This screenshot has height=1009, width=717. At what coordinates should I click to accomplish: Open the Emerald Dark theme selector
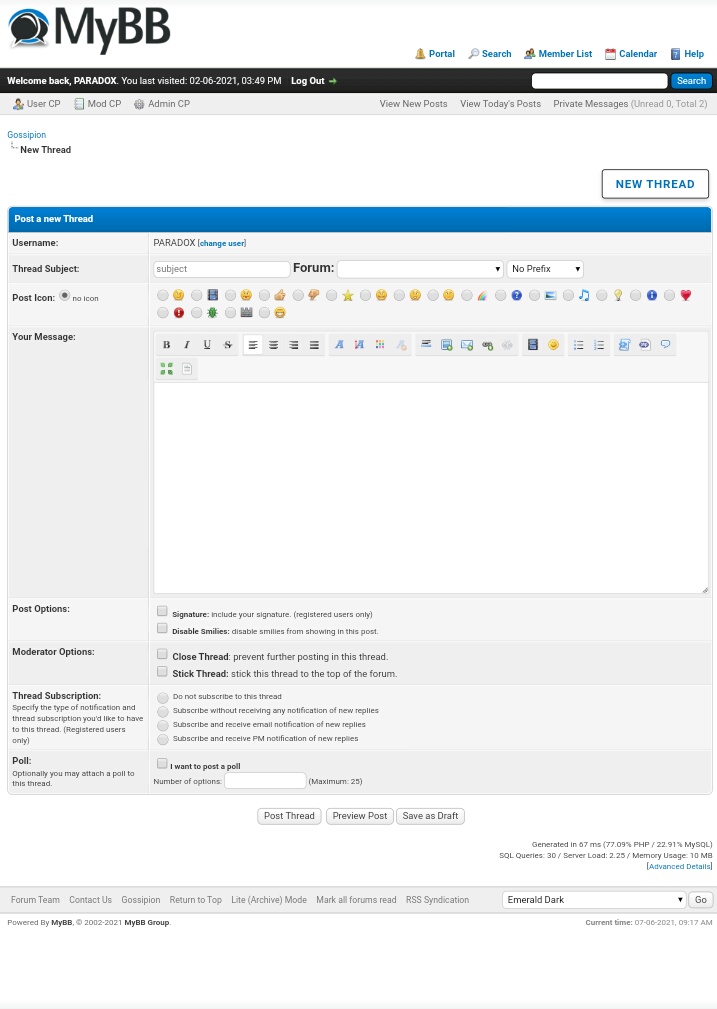593,900
